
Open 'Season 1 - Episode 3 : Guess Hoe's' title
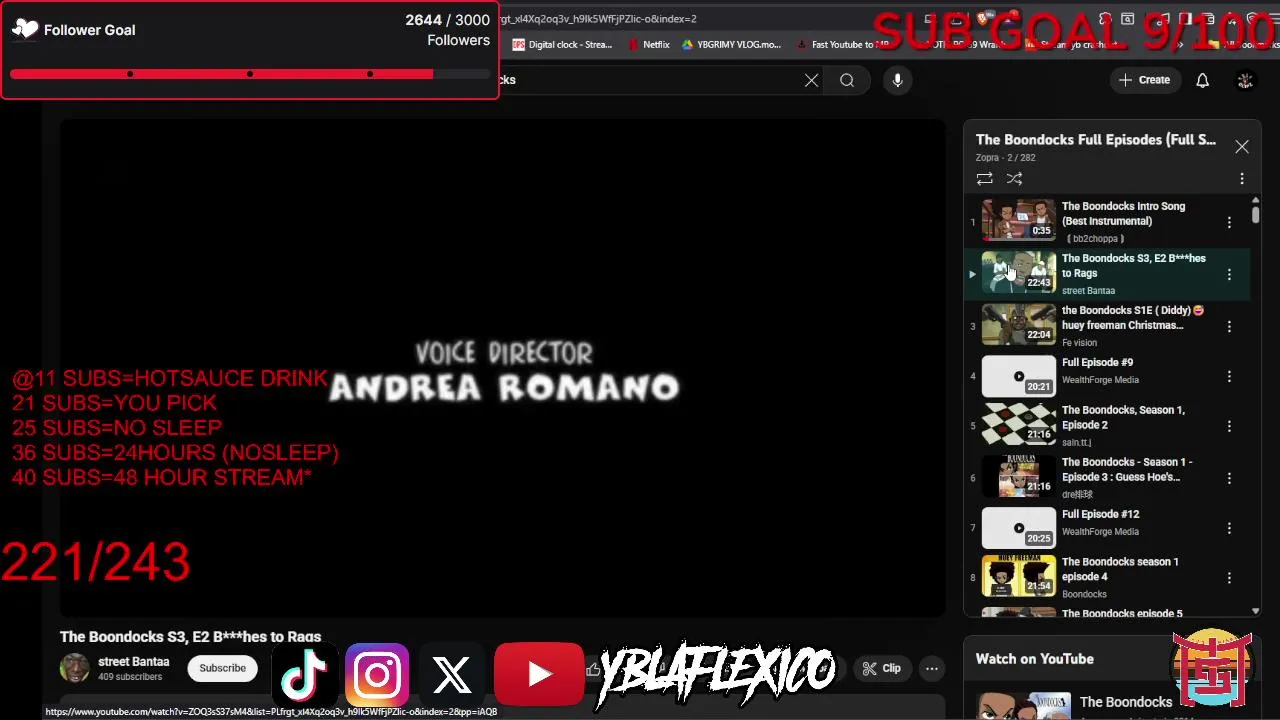click(1127, 469)
